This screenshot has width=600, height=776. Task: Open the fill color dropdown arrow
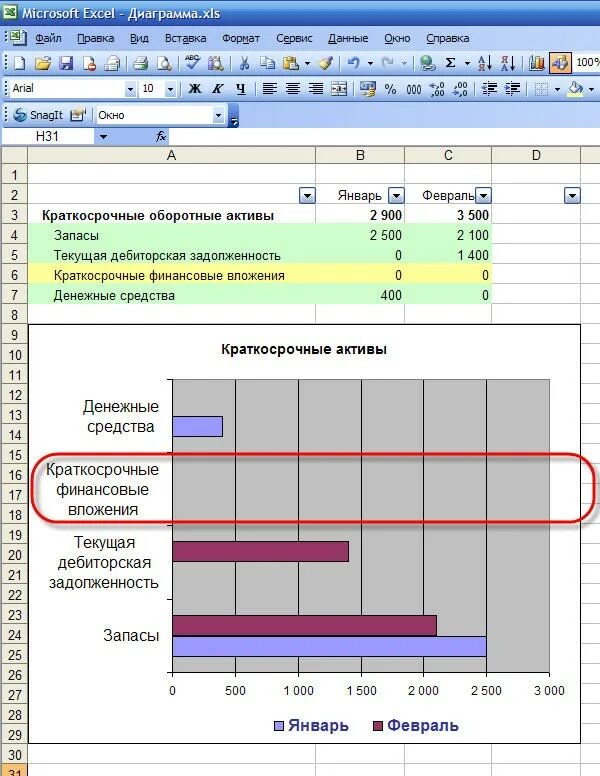tap(592, 90)
